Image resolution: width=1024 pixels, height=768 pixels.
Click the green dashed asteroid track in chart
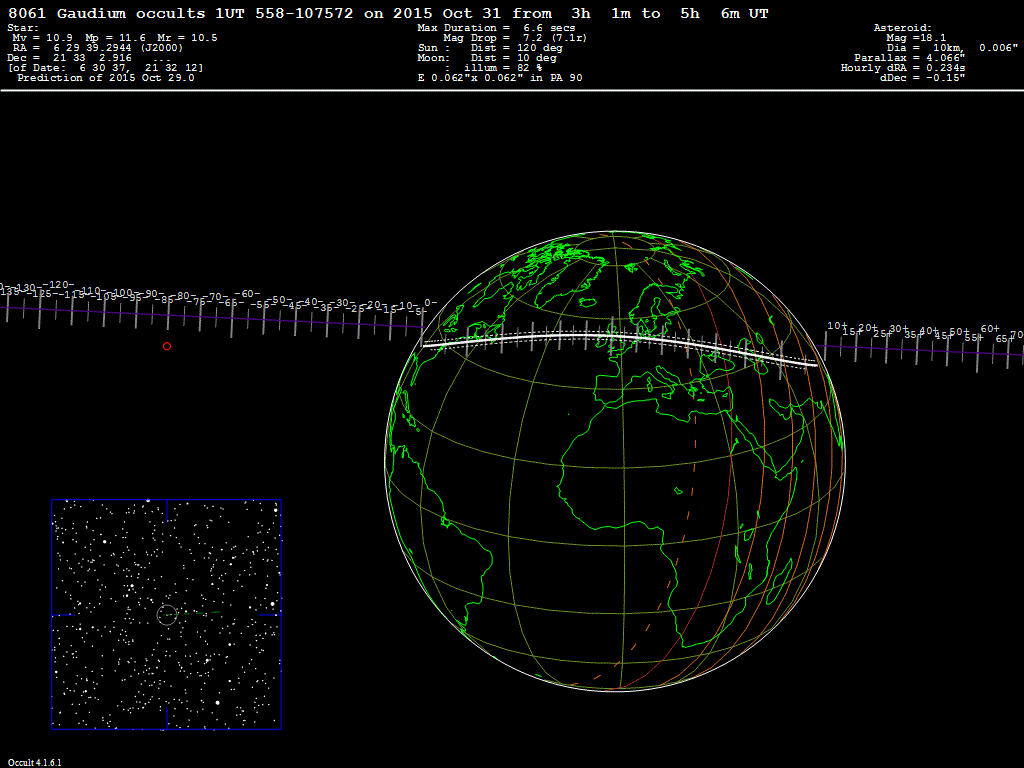pyautogui.click(x=214, y=612)
